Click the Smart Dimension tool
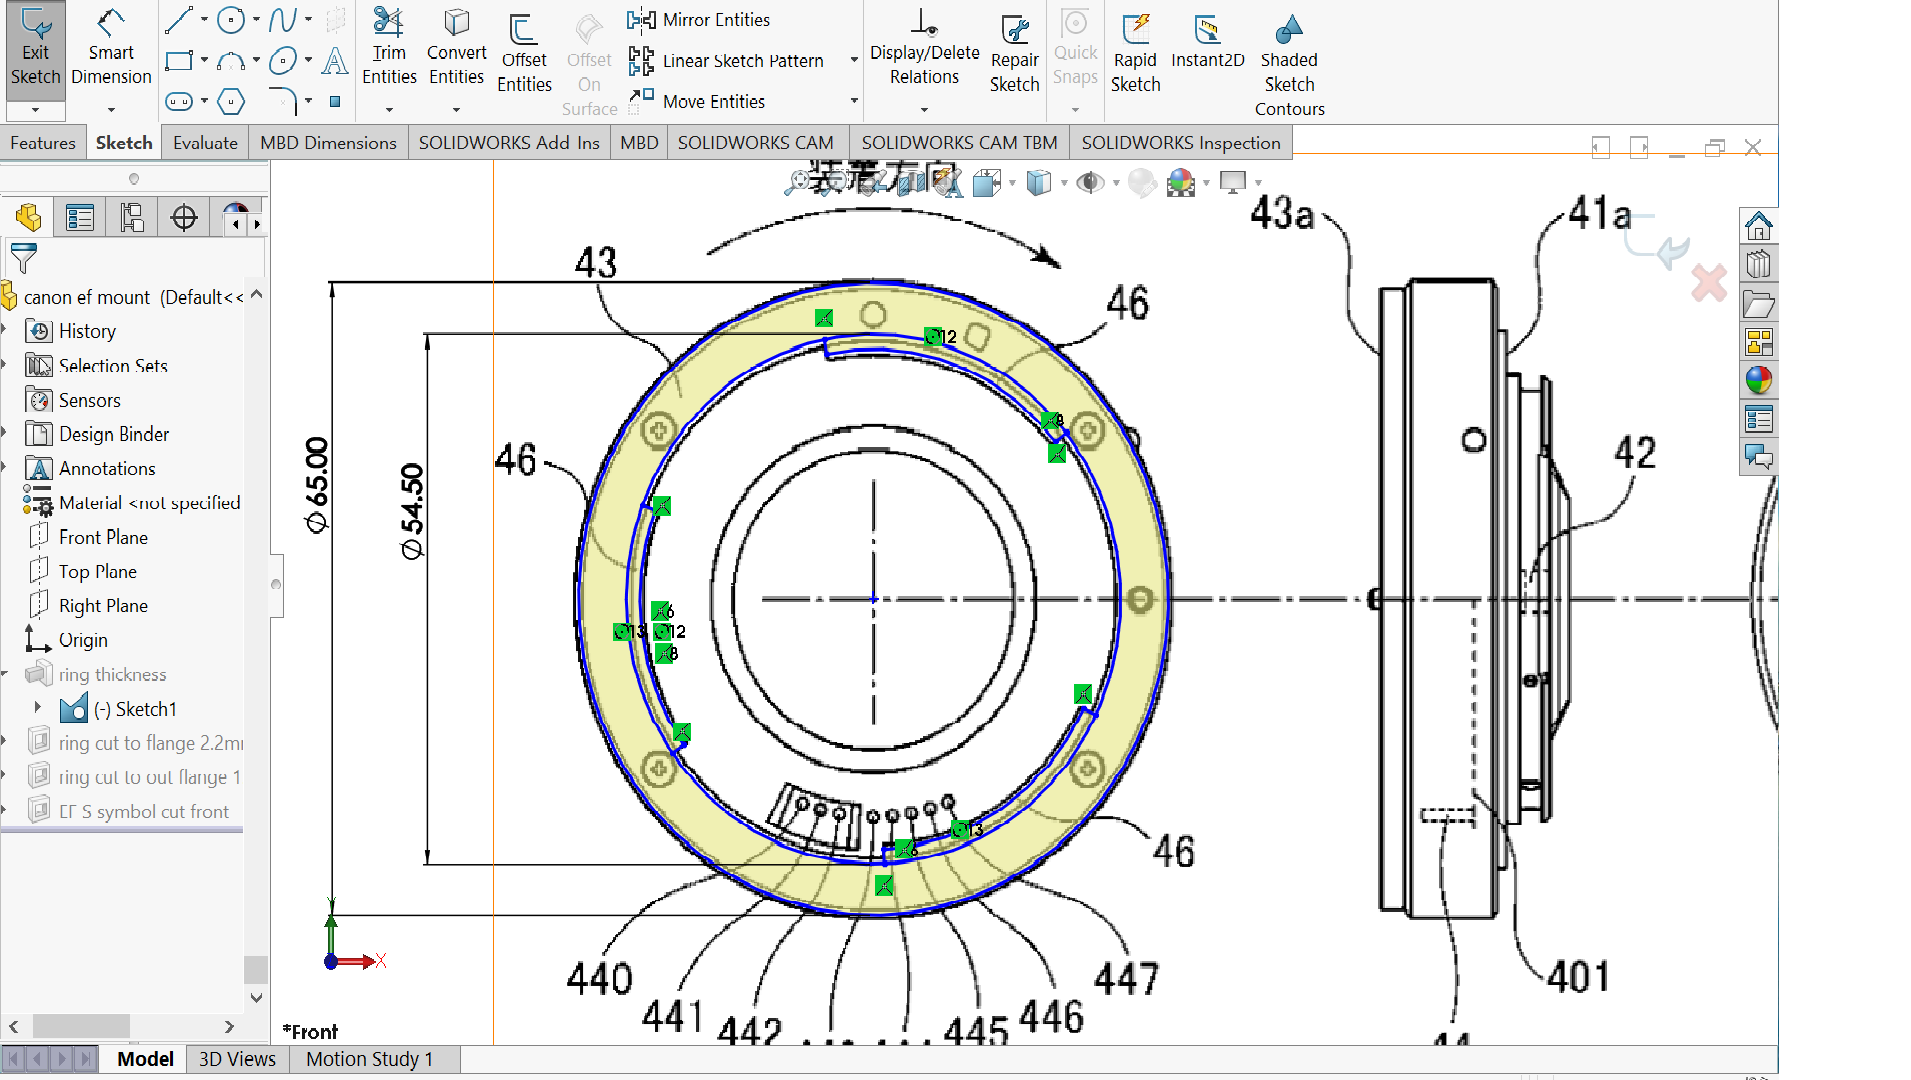 pos(111,49)
